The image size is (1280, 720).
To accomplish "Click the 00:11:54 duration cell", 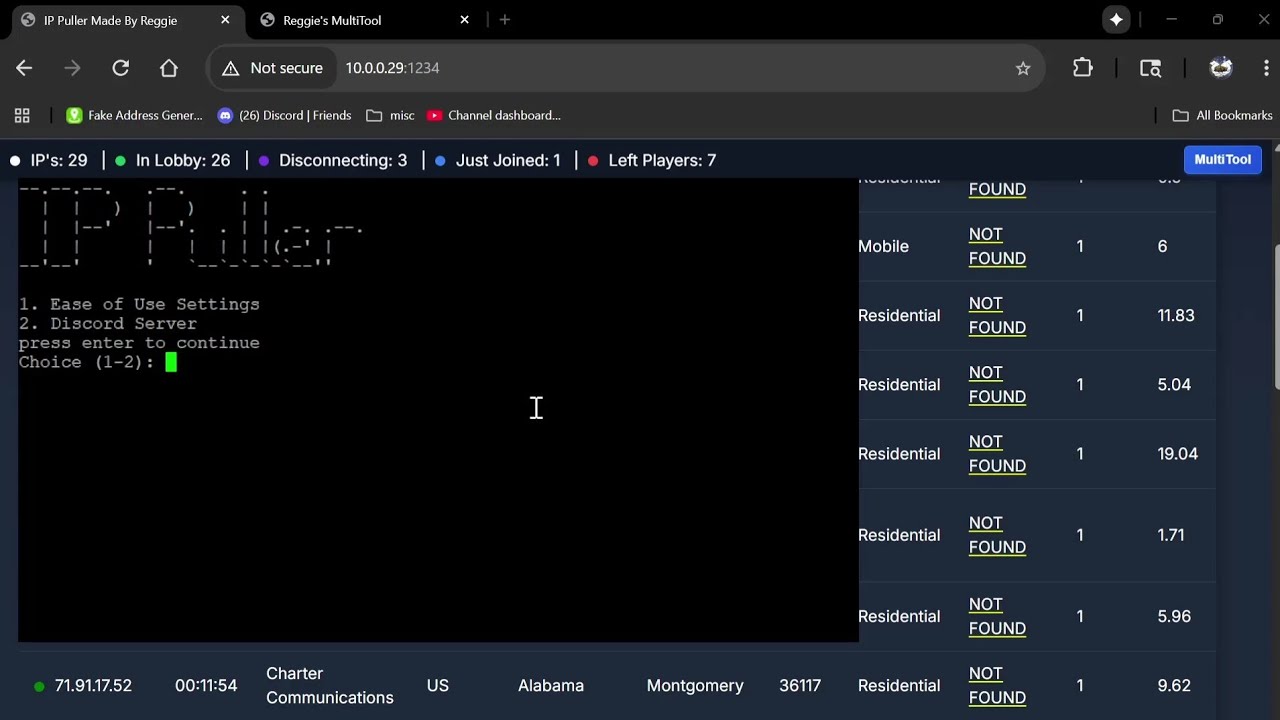I will click(206, 685).
